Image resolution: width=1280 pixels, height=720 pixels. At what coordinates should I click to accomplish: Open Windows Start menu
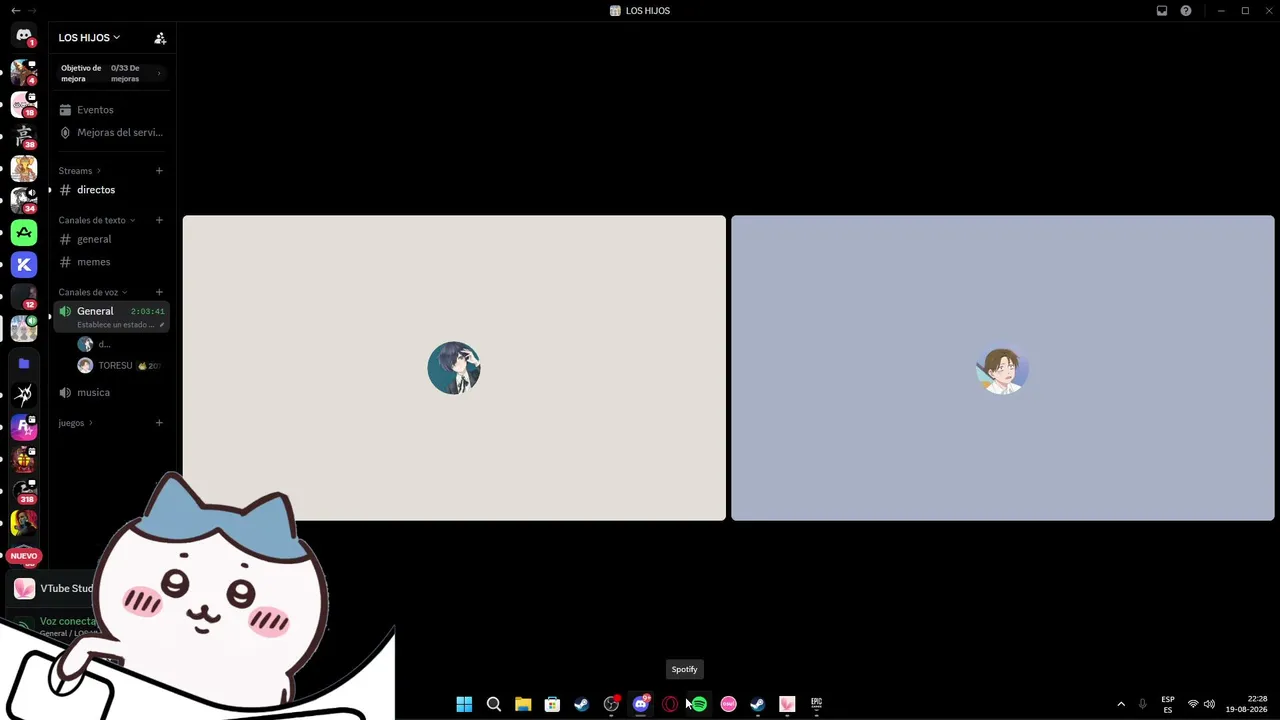[x=464, y=704]
